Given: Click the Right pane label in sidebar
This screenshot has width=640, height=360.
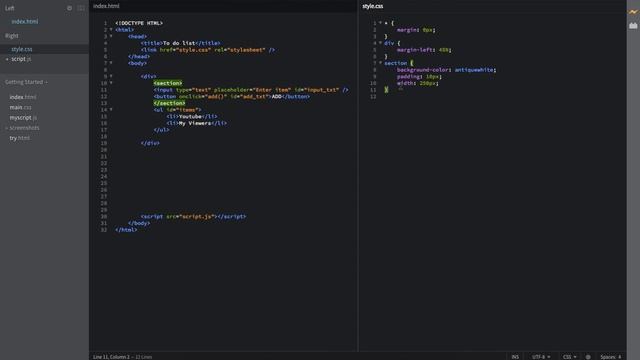Looking at the screenshot, I should [x=12, y=36].
